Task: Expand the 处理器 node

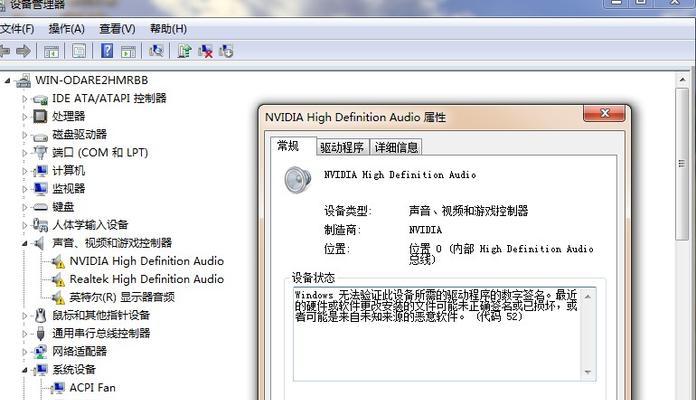Action: point(25,117)
